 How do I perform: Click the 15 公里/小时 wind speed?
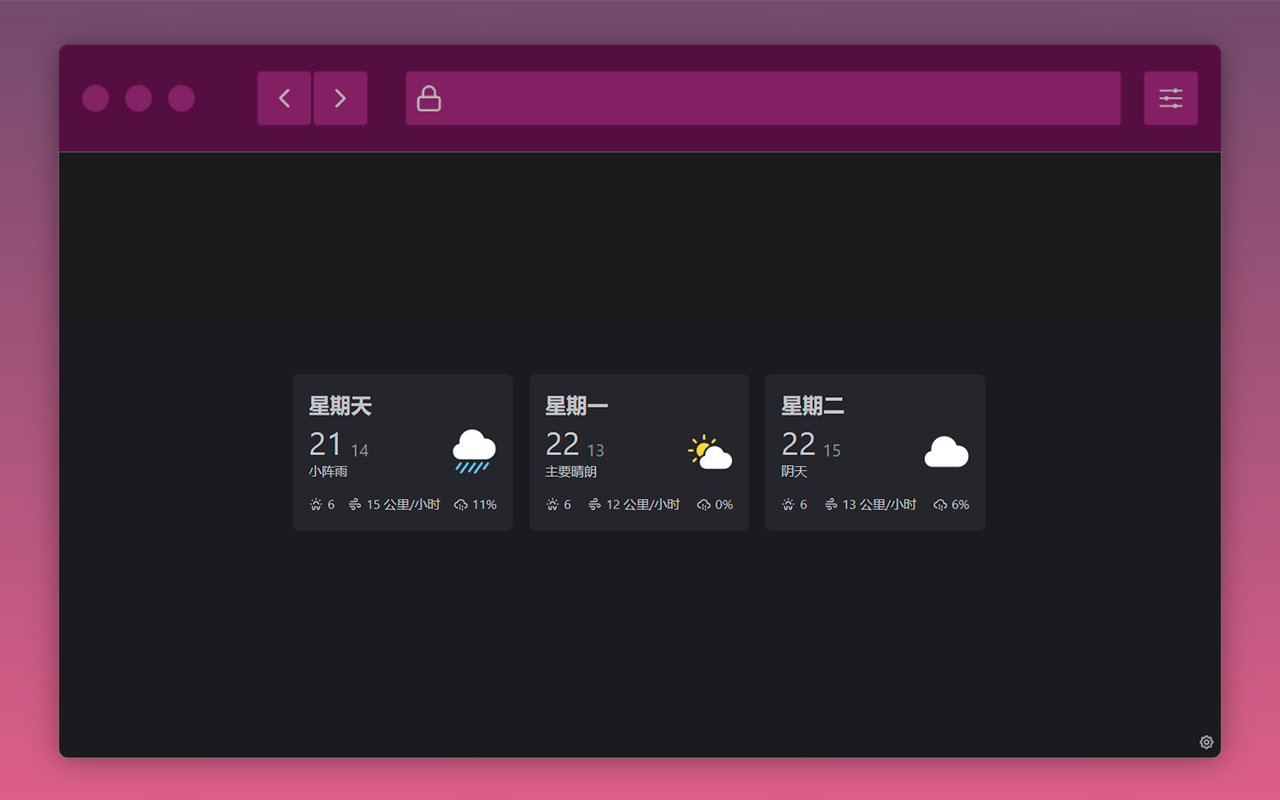(403, 505)
